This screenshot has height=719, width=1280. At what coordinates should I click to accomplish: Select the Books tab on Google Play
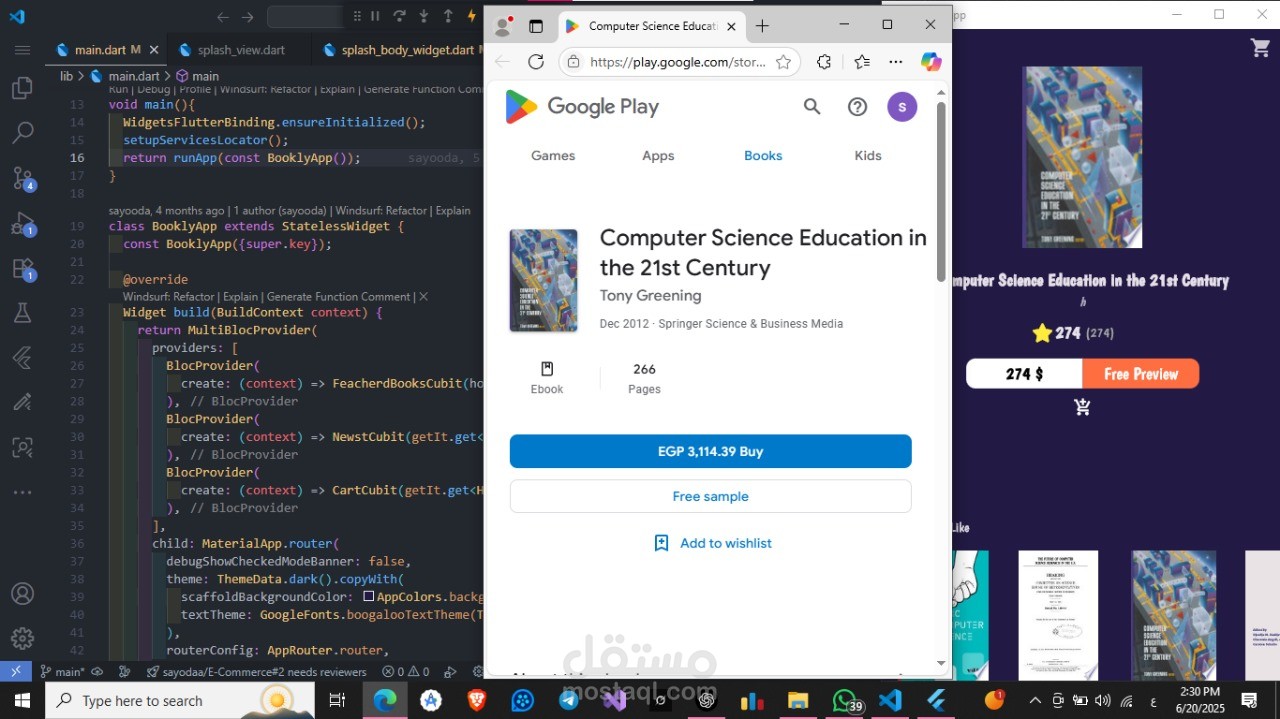point(763,155)
